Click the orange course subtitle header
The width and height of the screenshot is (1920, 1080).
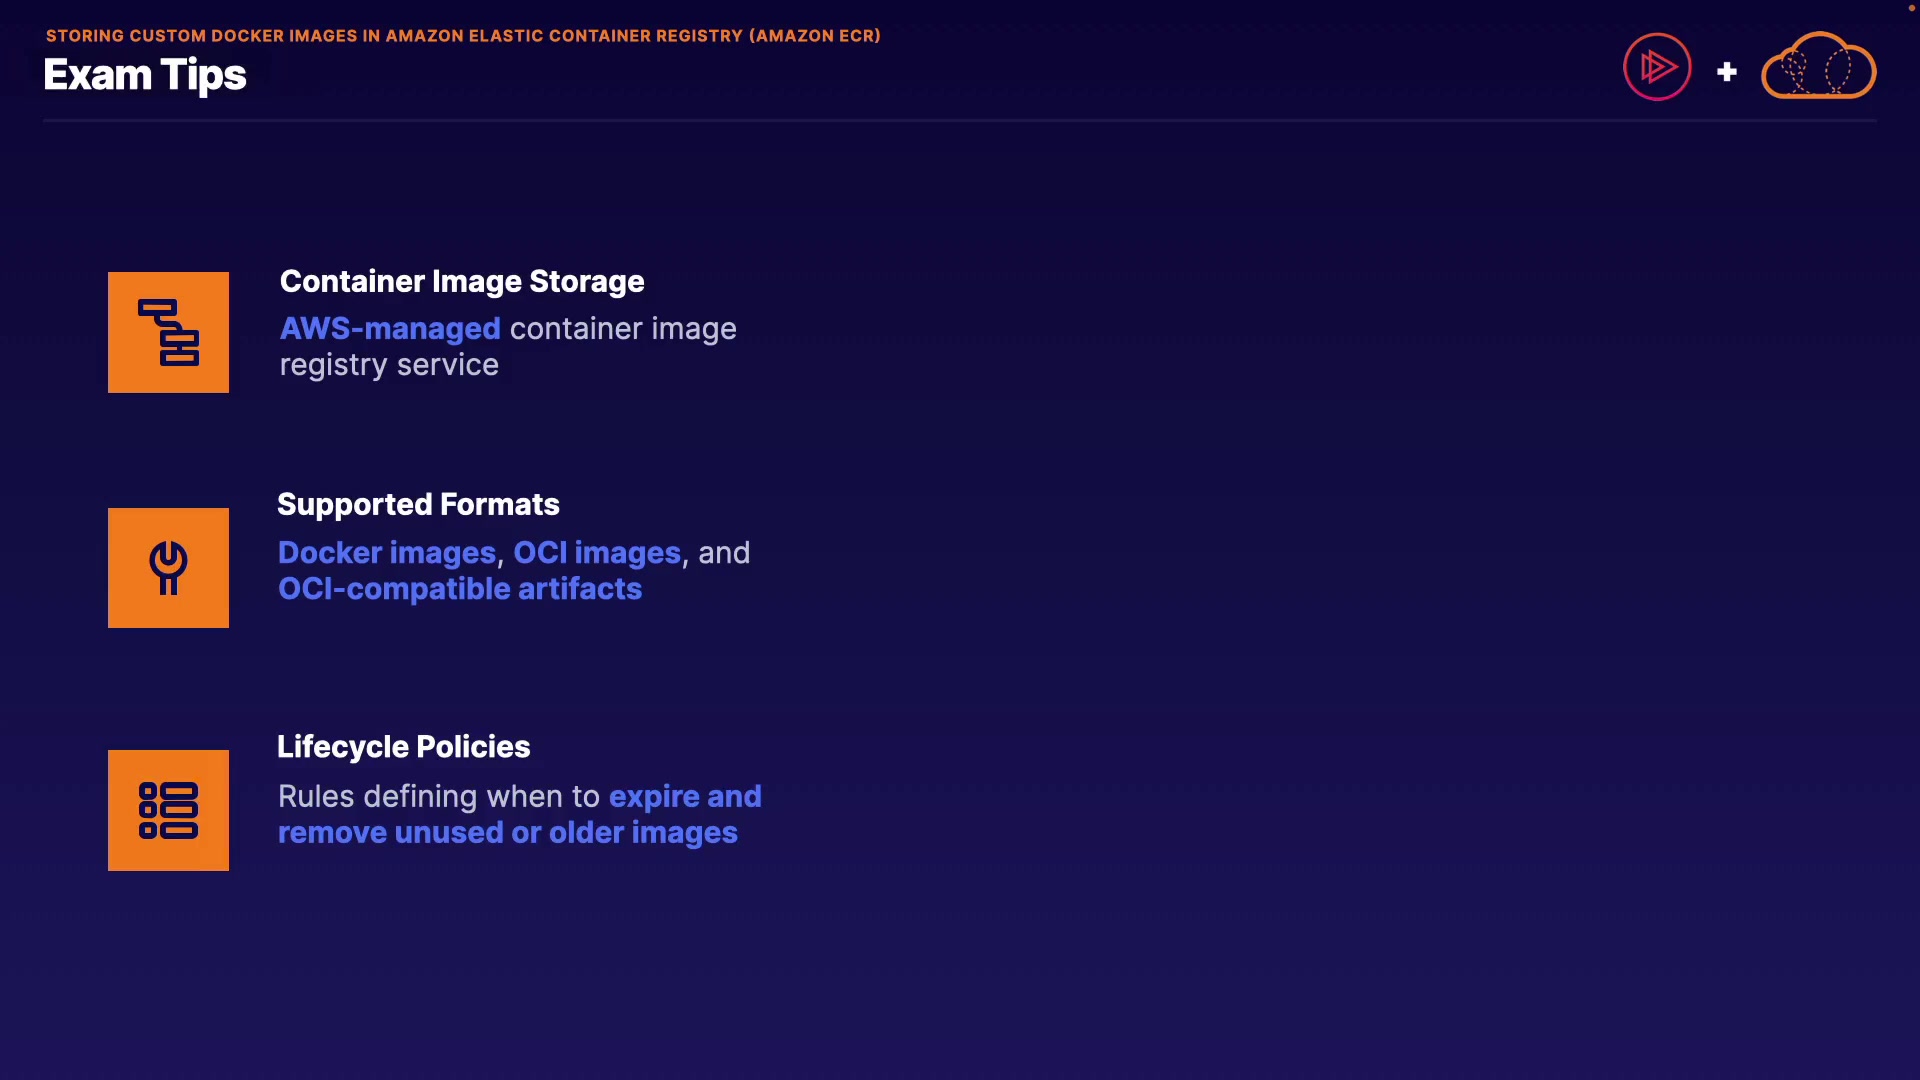463,36
